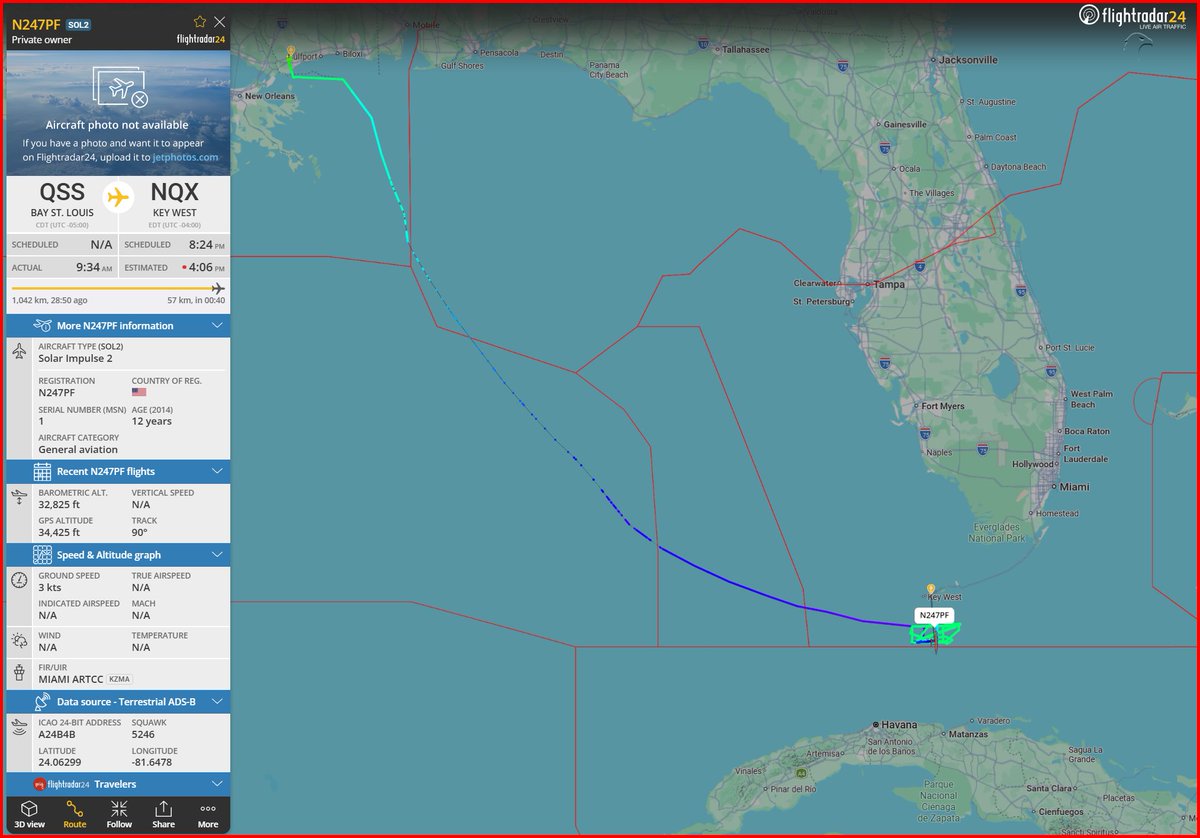The width and height of the screenshot is (1200, 838).
Task: Select longitude value -81.6478
Action: 152,762
